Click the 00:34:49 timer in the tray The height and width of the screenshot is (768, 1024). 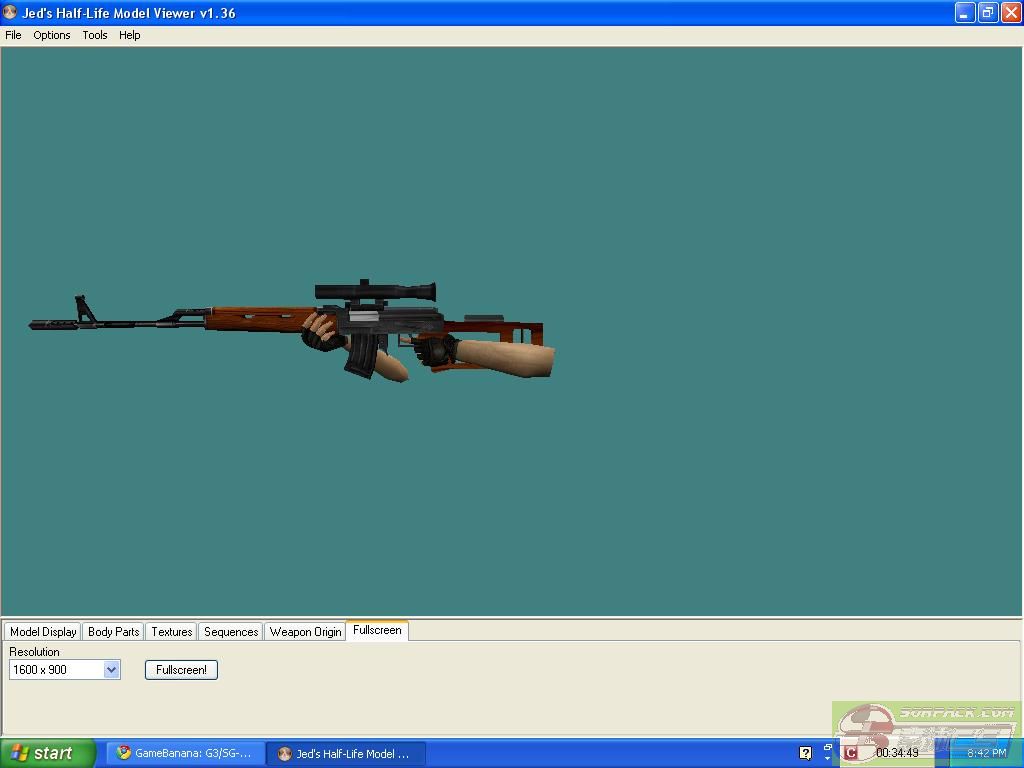897,753
